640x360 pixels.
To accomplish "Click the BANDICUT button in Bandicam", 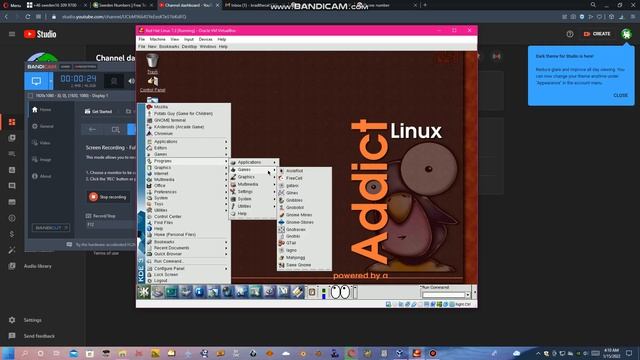I will point(51,228).
